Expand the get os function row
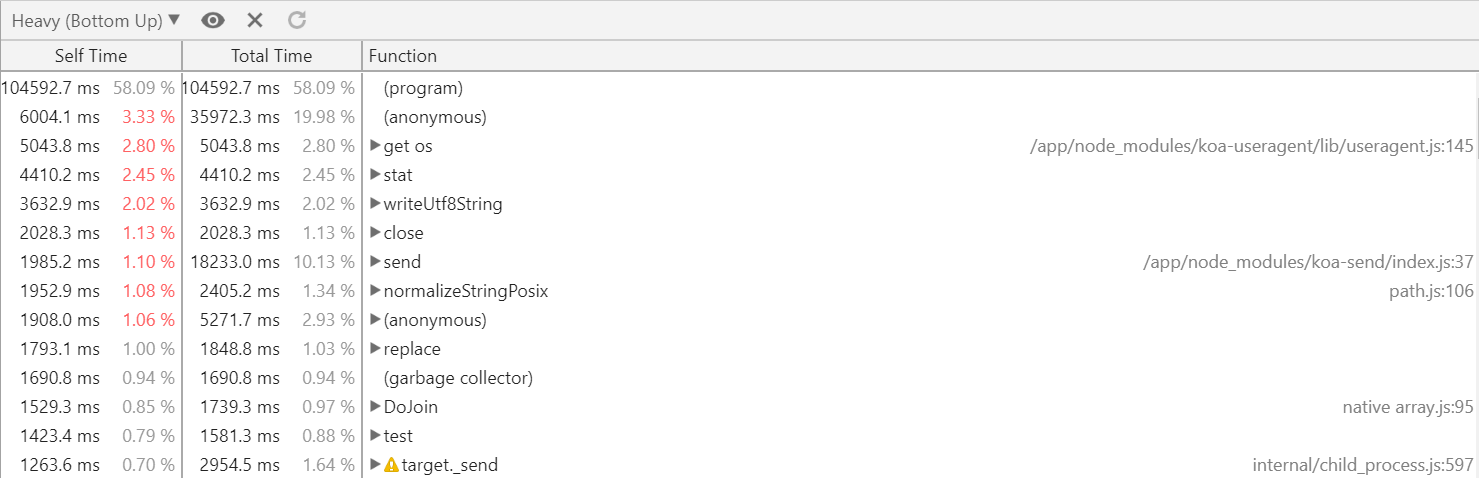The image size is (1479, 478). point(375,146)
